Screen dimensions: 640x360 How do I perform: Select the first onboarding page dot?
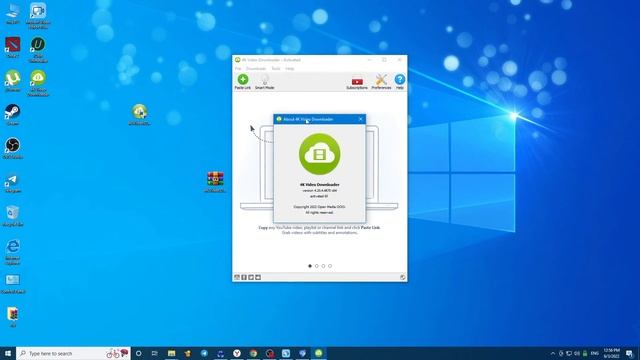click(x=310, y=266)
